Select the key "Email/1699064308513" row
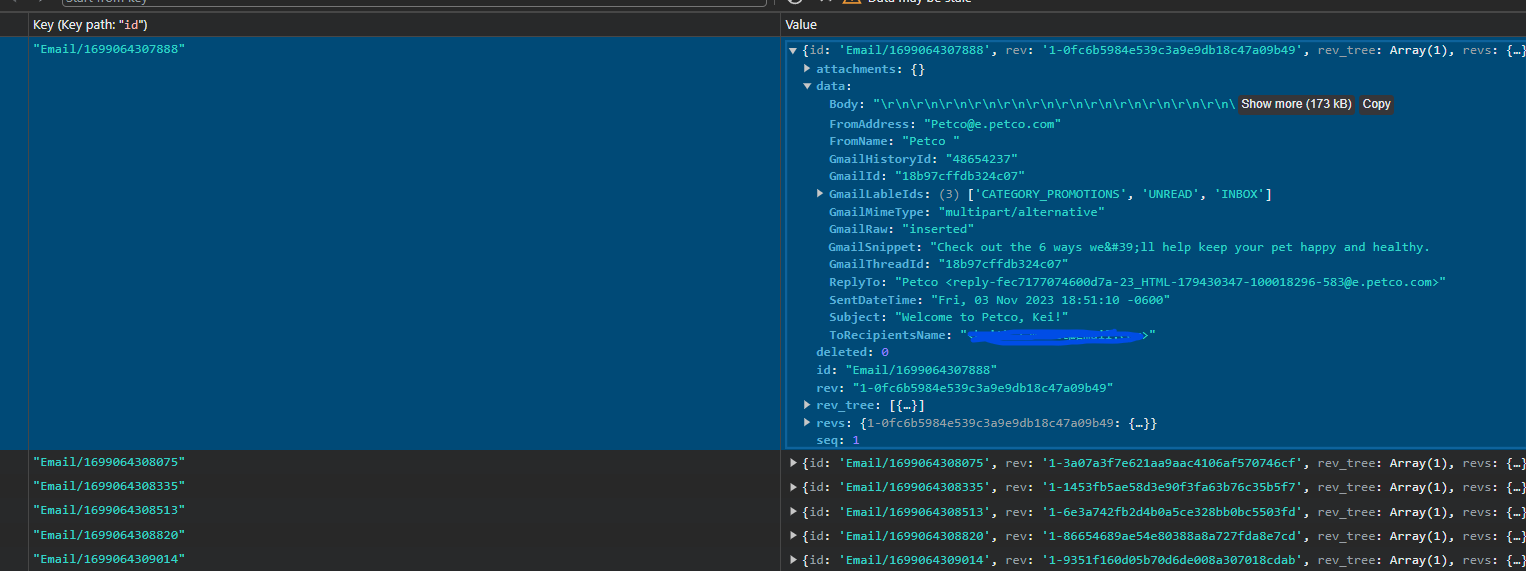Screen dimensions: 1526x571 pyautogui.click(x=109, y=510)
